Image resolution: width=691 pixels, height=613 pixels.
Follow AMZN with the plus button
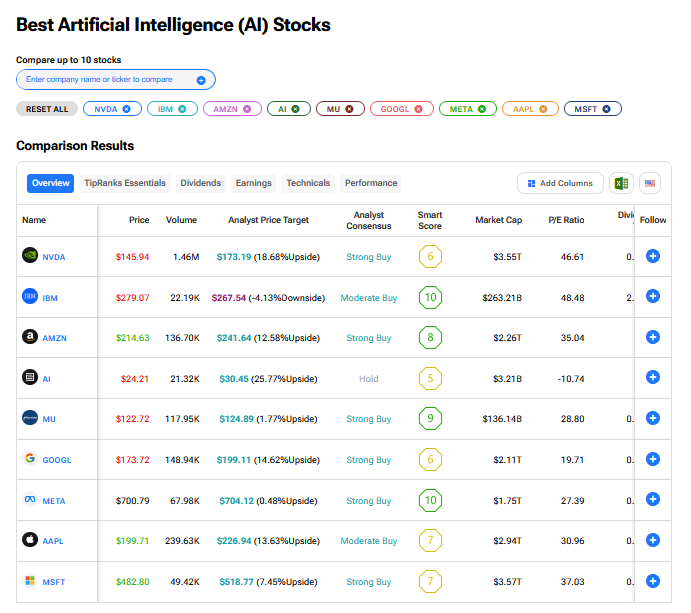653,337
